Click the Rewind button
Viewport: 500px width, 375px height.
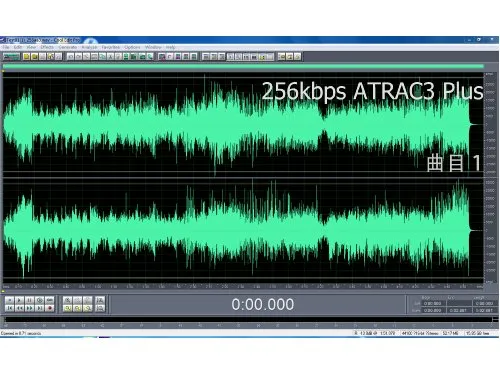coord(19,308)
